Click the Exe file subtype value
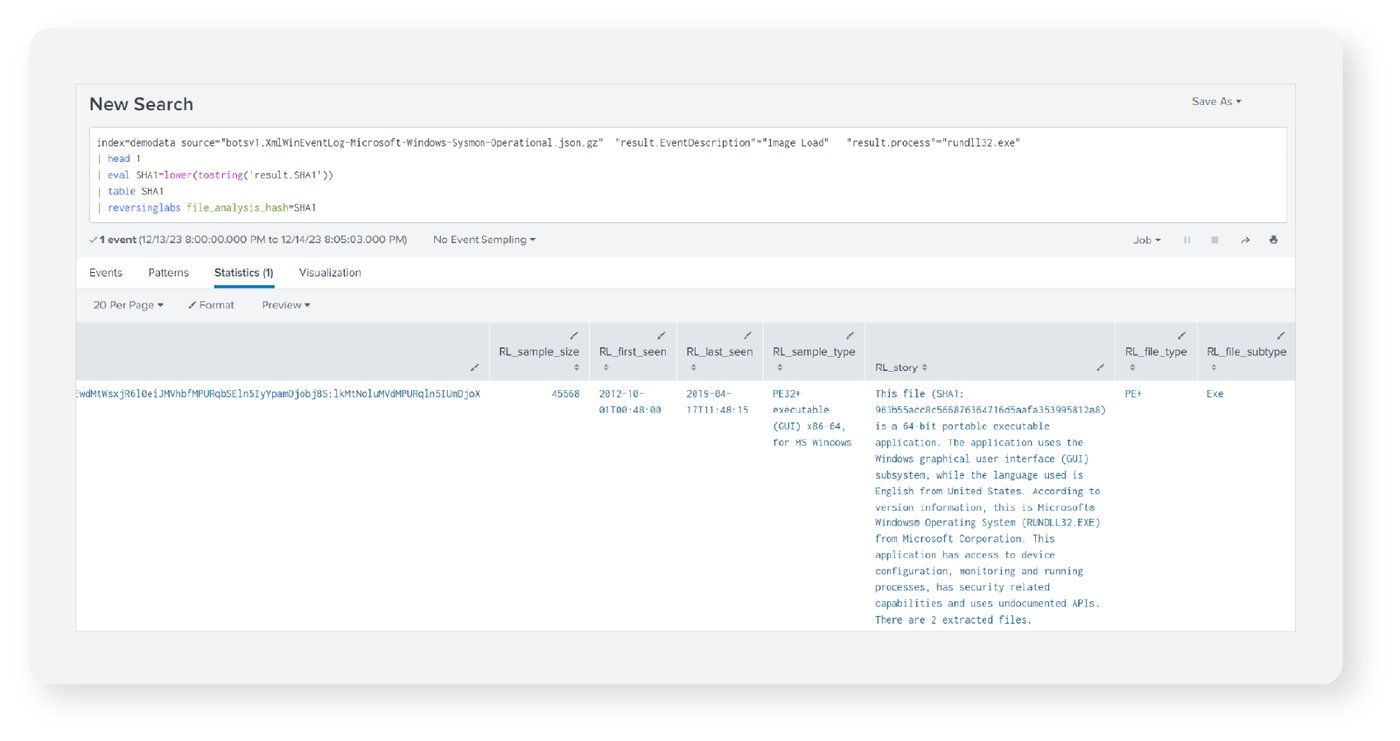The height and width of the screenshot is (741, 1400). pos(1215,394)
